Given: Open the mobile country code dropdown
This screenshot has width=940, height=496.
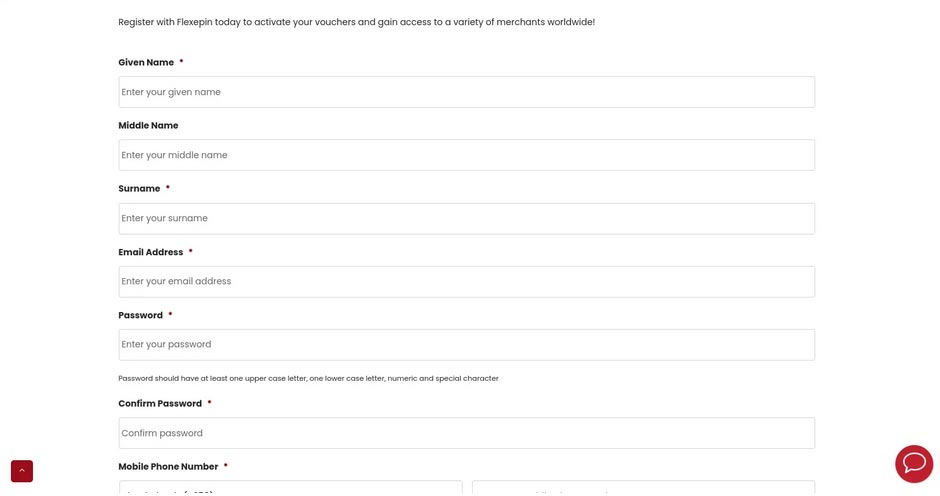Looking at the screenshot, I should (x=291, y=488).
